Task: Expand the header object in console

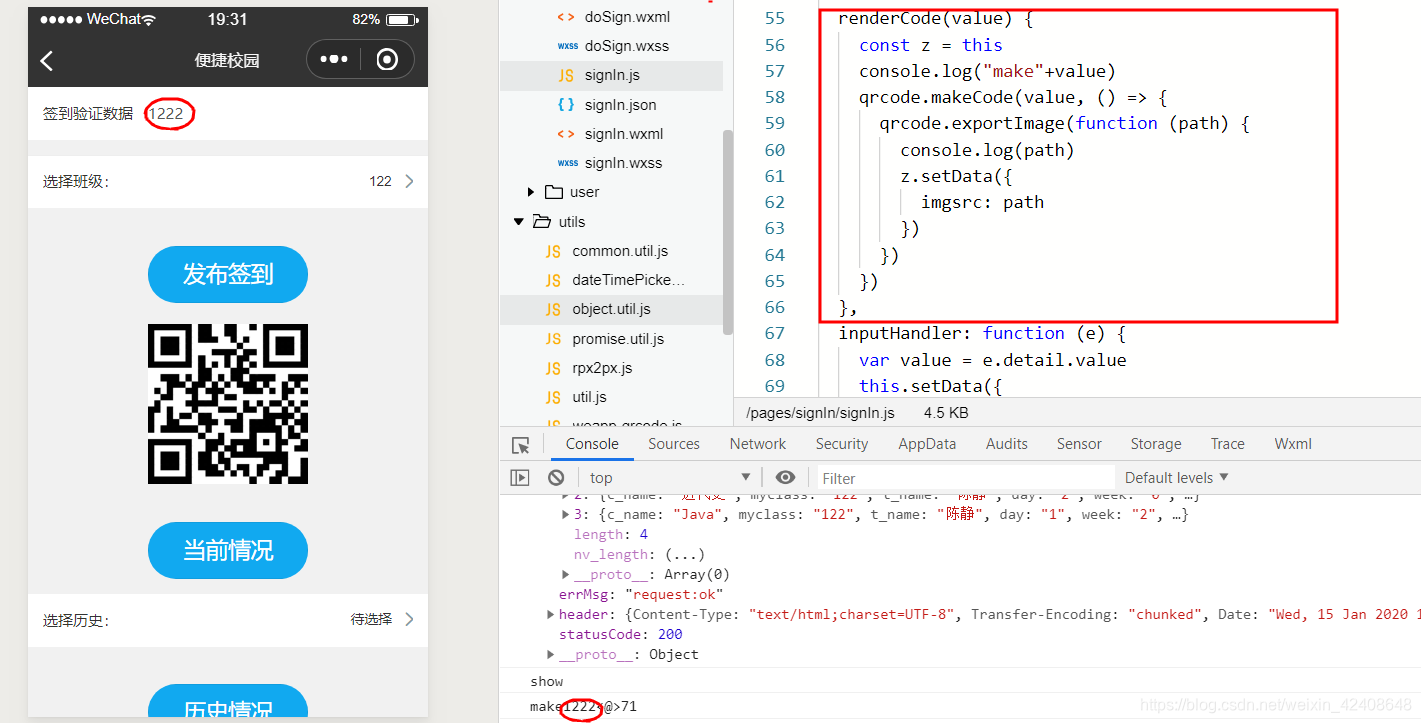Action: pos(551,614)
